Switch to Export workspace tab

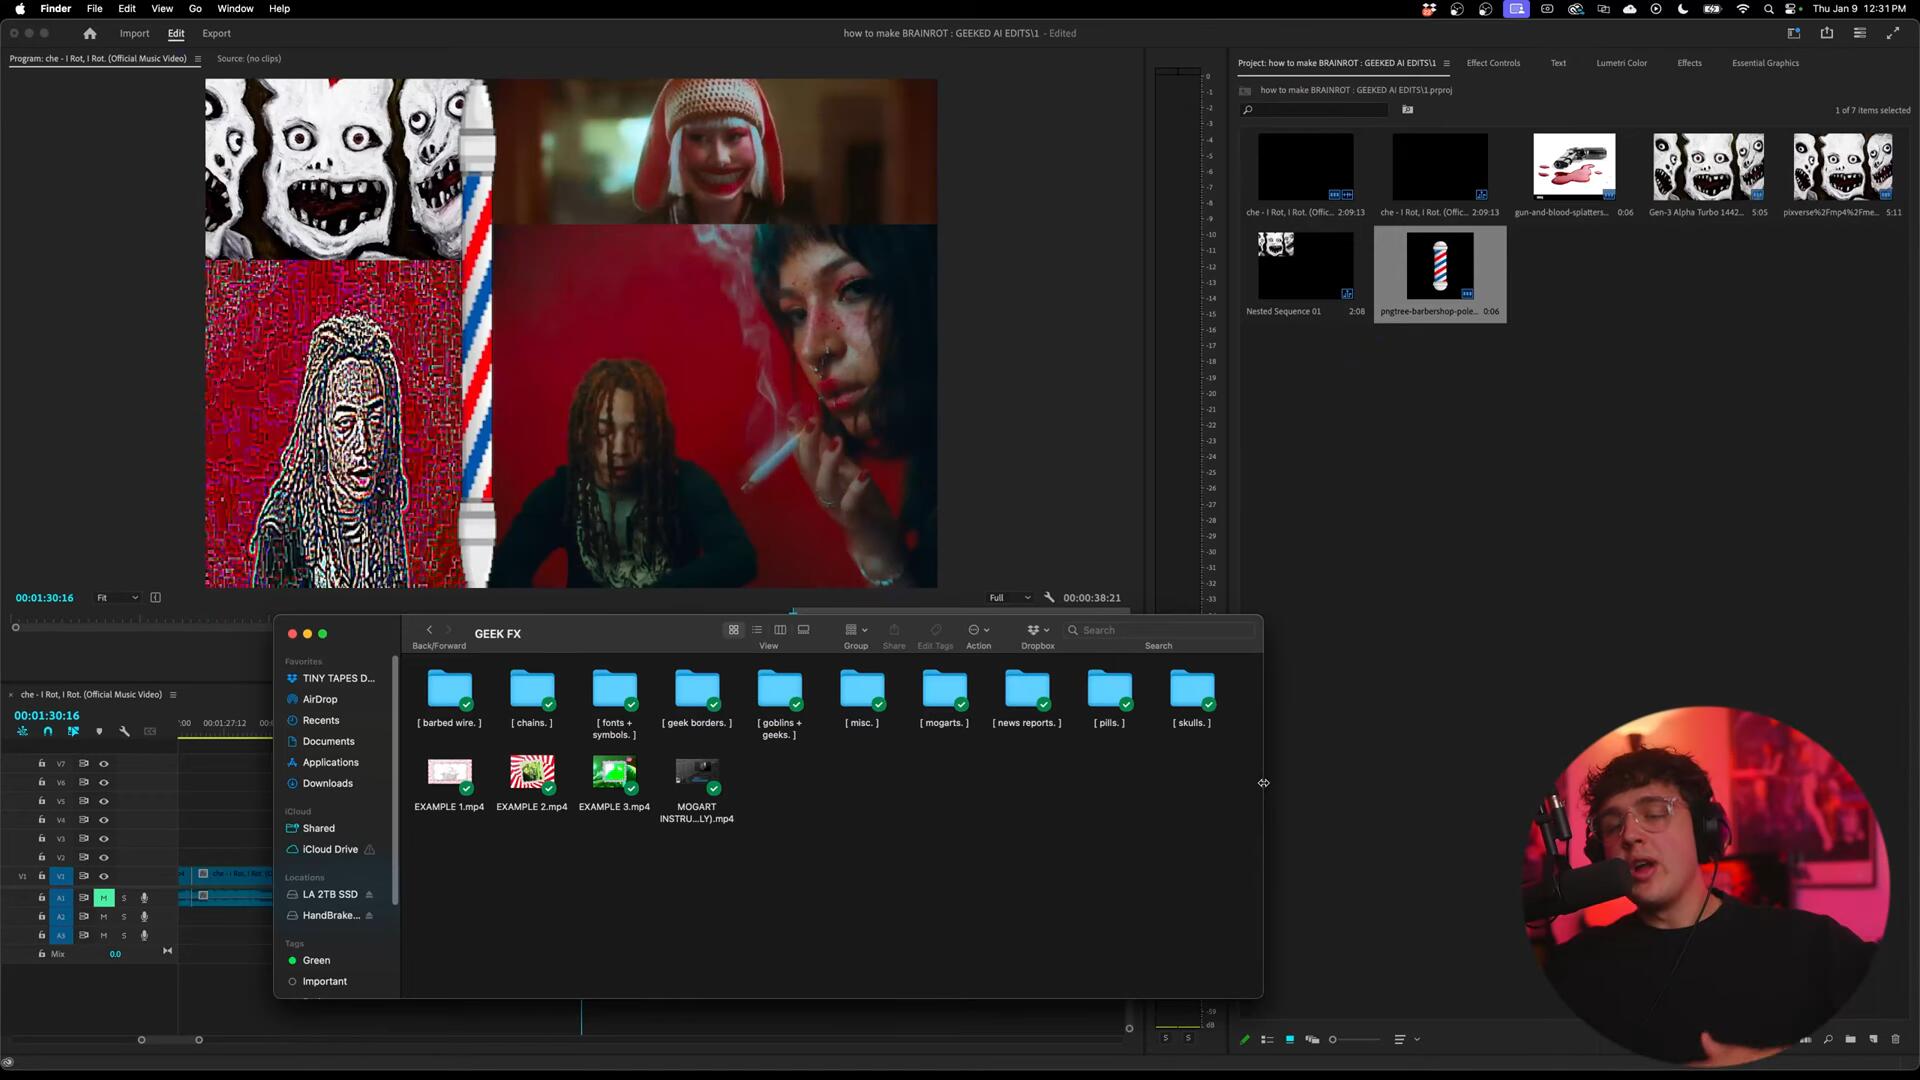[216, 33]
